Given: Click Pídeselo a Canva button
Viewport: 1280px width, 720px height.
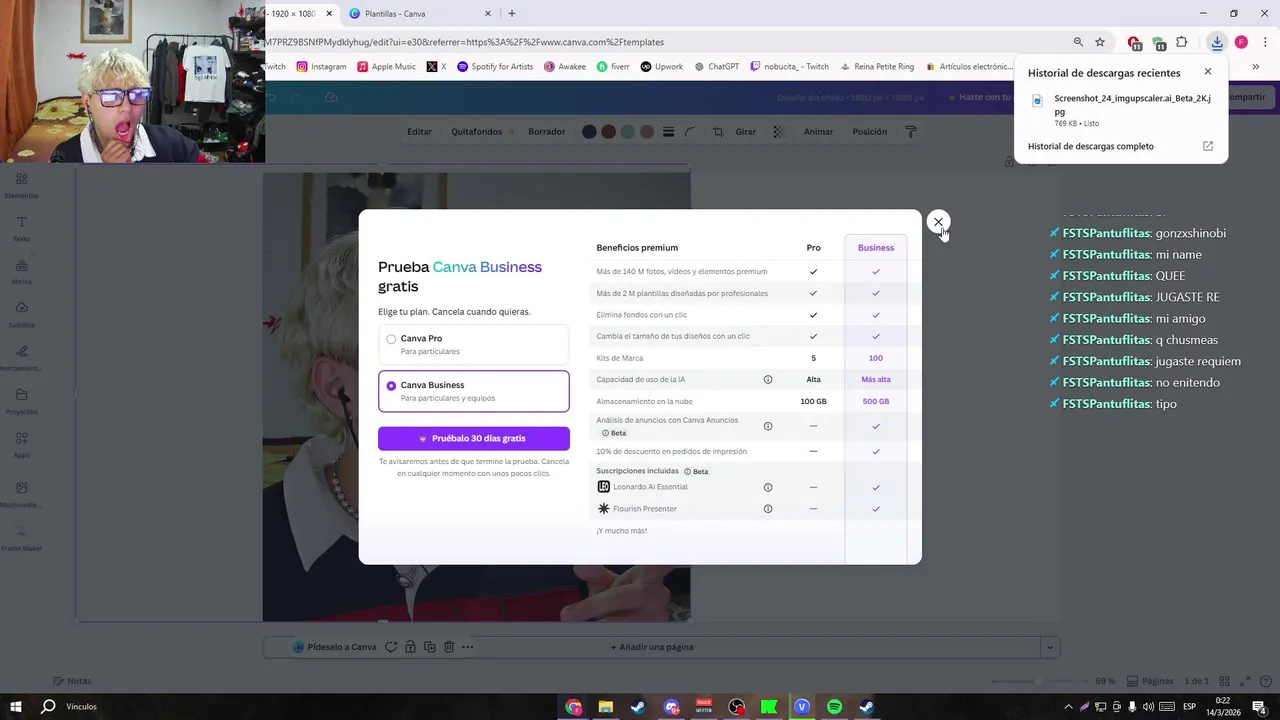Looking at the screenshot, I should (335, 647).
